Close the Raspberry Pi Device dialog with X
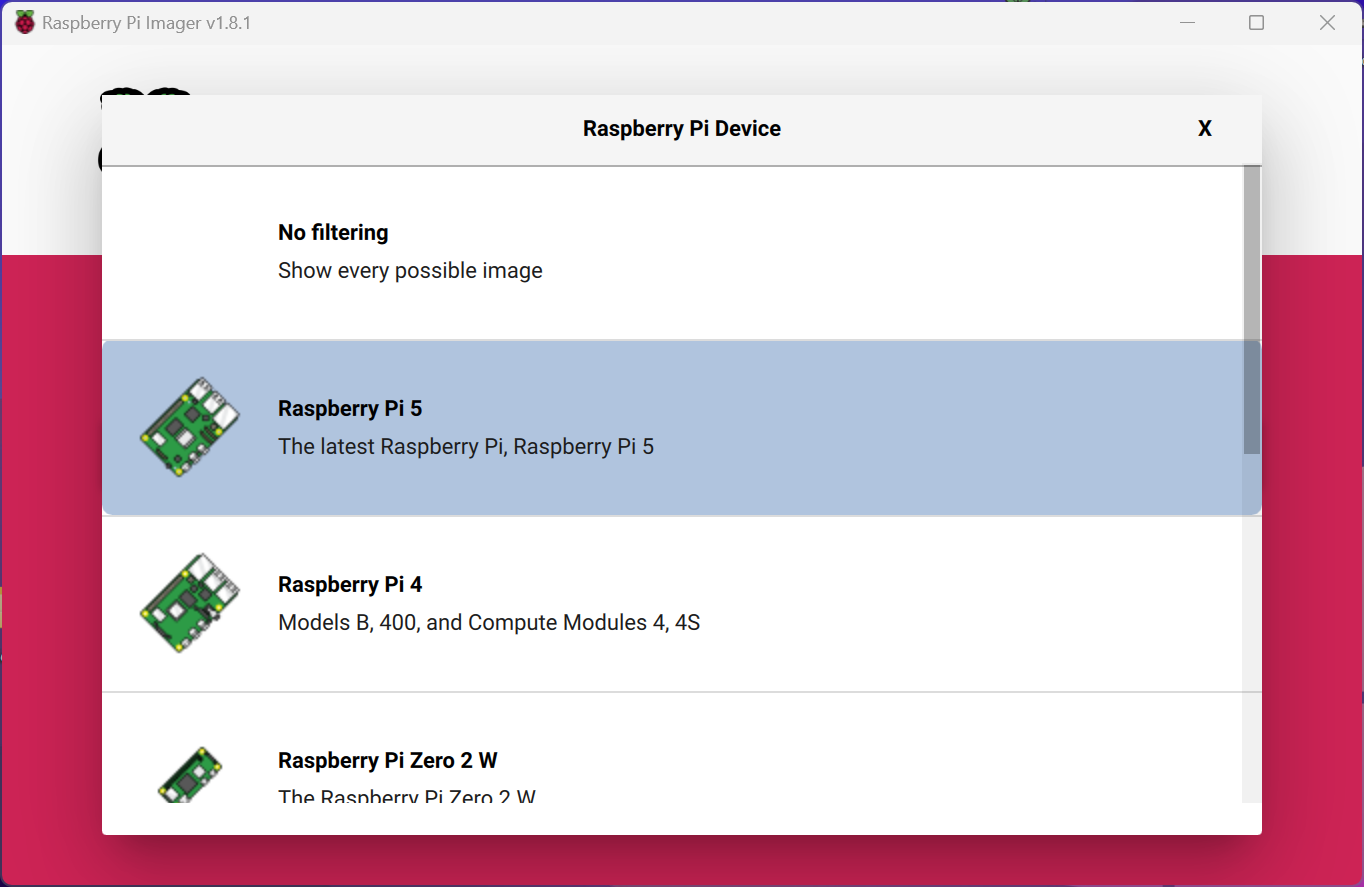Image resolution: width=1364 pixels, height=887 pixels. [x=1205, y=128]
